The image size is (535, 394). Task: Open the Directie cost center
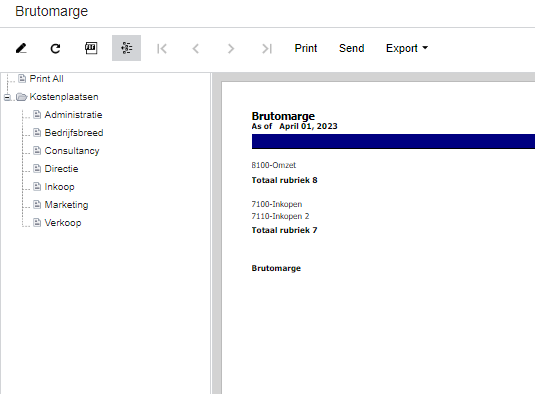[61, 169]
